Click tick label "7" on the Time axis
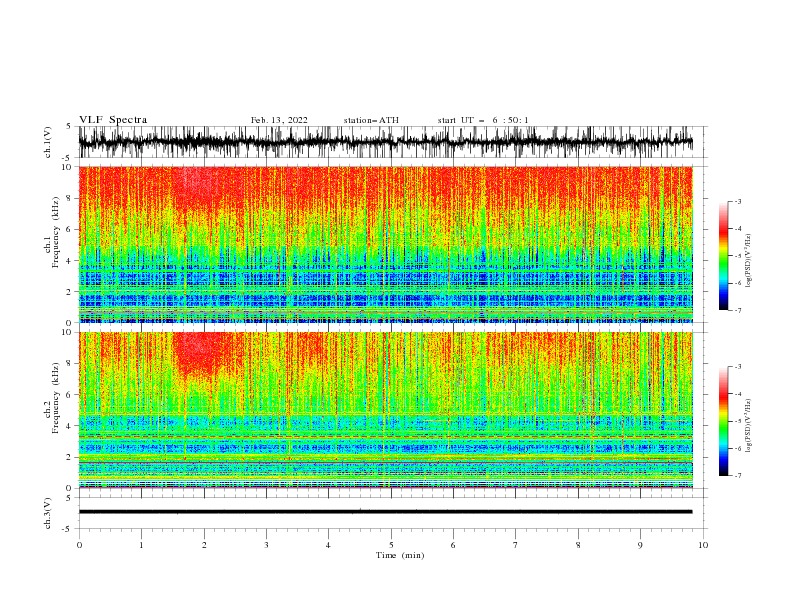This screenshot has height=612, width=792. (516, 545)
